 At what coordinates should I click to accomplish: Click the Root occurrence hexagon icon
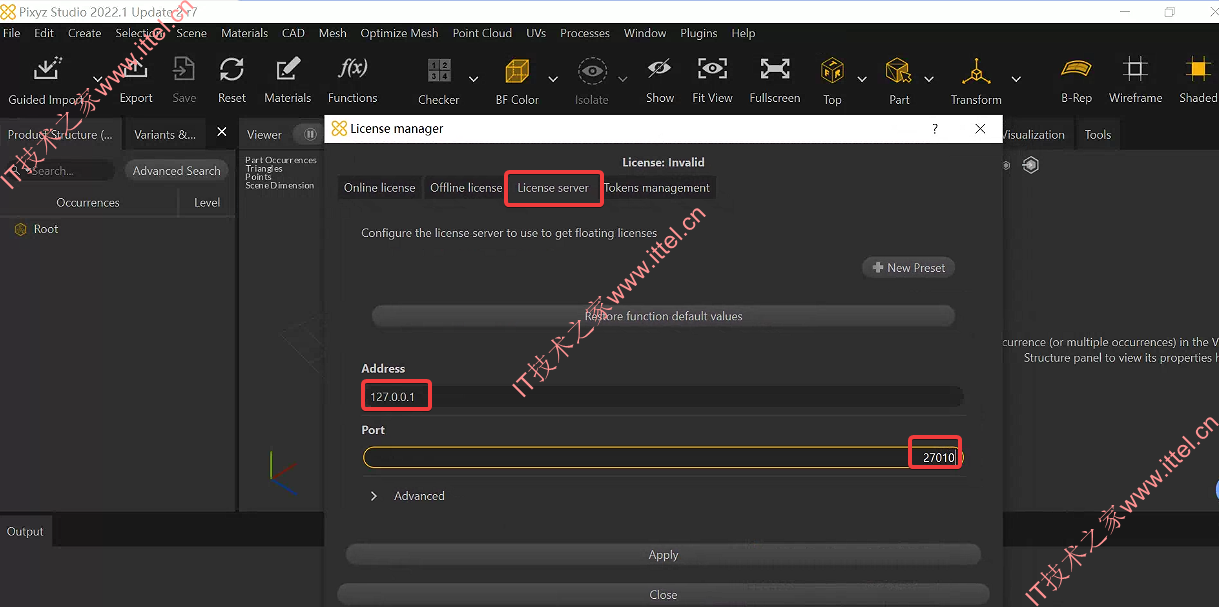(x=20, y=229)
